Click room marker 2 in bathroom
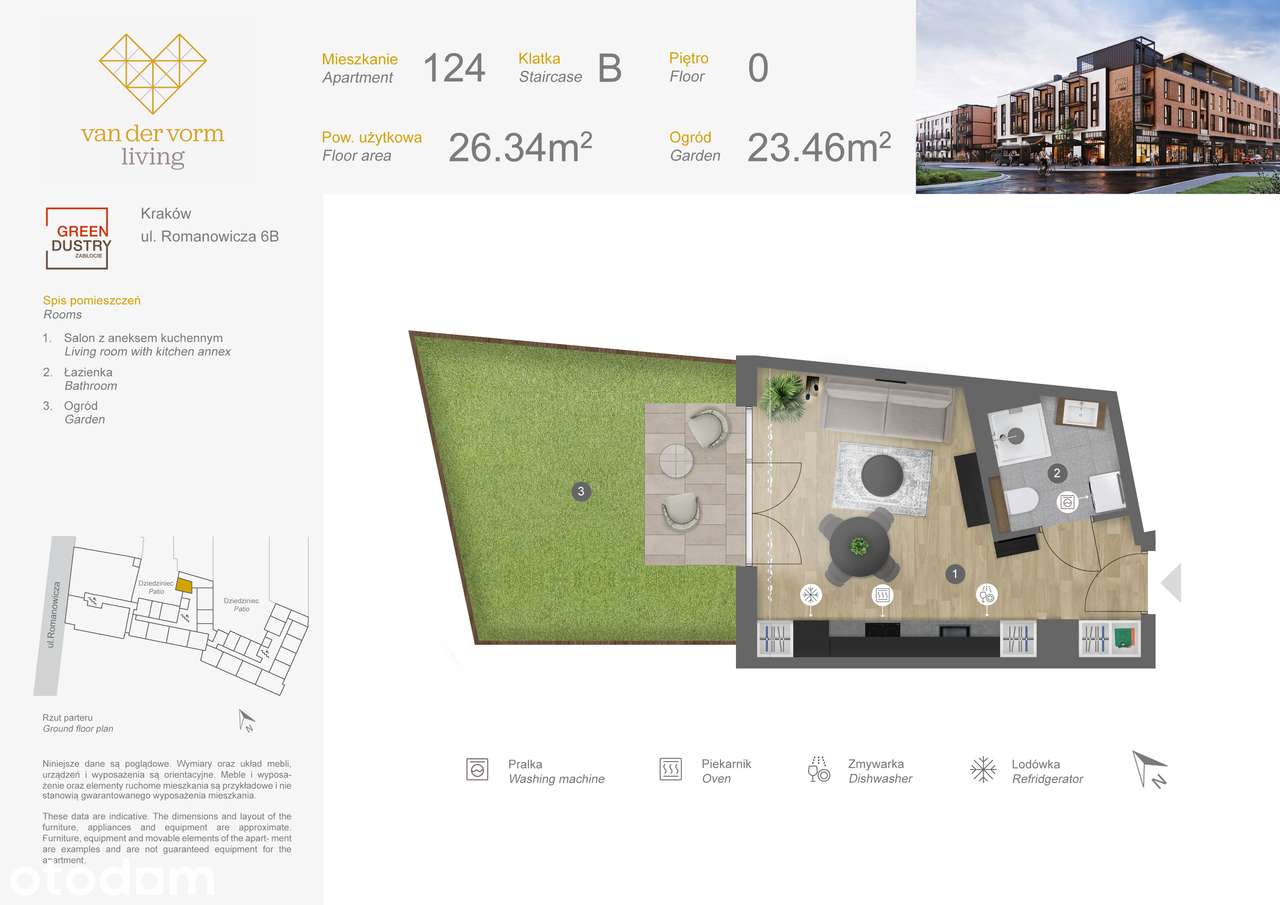The height and width of the screenshot is (905, 1280). (x=1057, y=473)
